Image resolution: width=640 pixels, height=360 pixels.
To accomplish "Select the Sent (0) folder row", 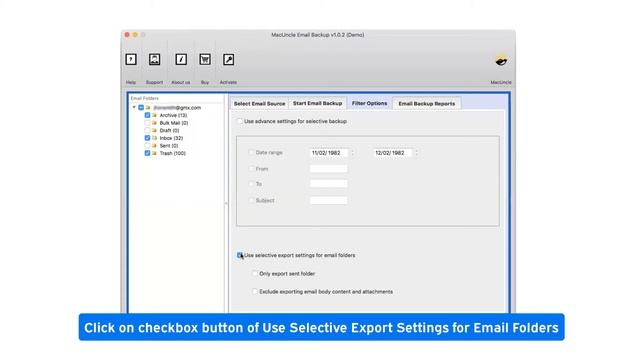I will click(x=169, y=146).
